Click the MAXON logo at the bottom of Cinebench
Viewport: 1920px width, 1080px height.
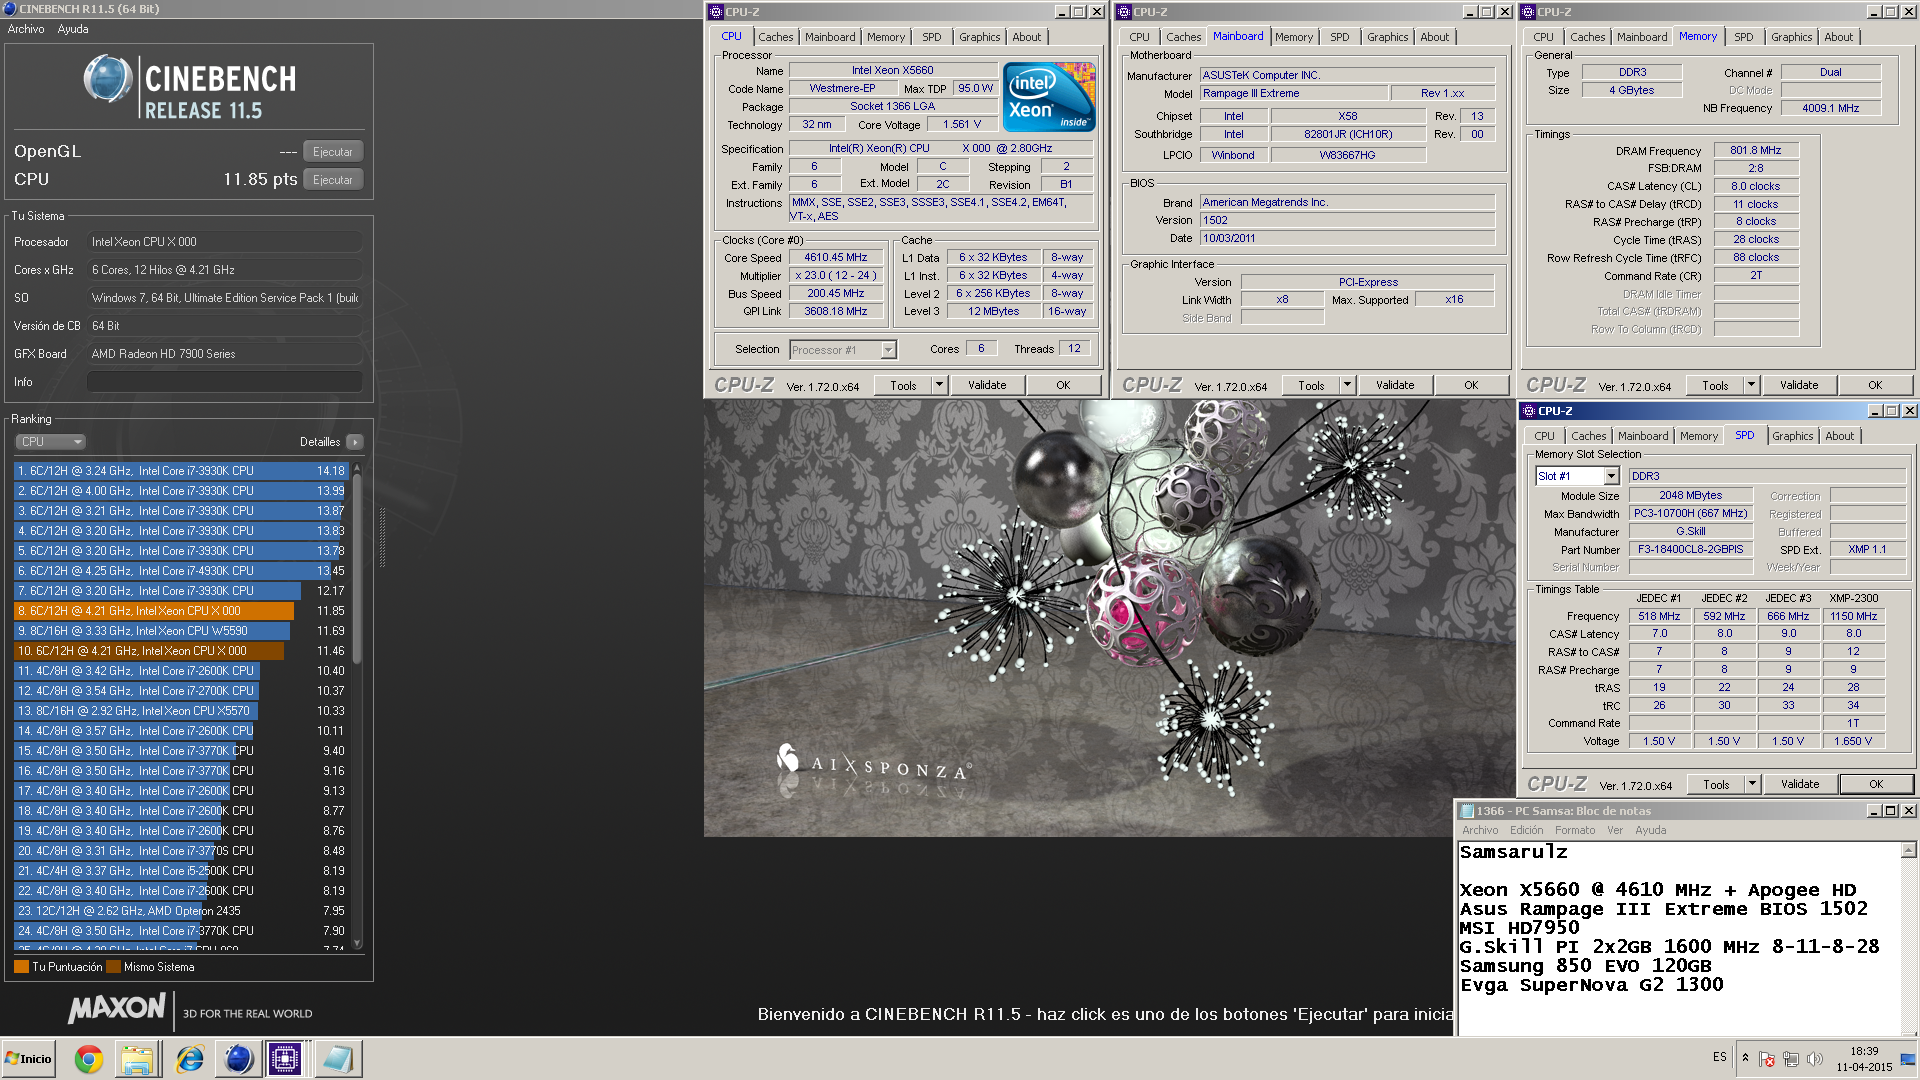116,1008
